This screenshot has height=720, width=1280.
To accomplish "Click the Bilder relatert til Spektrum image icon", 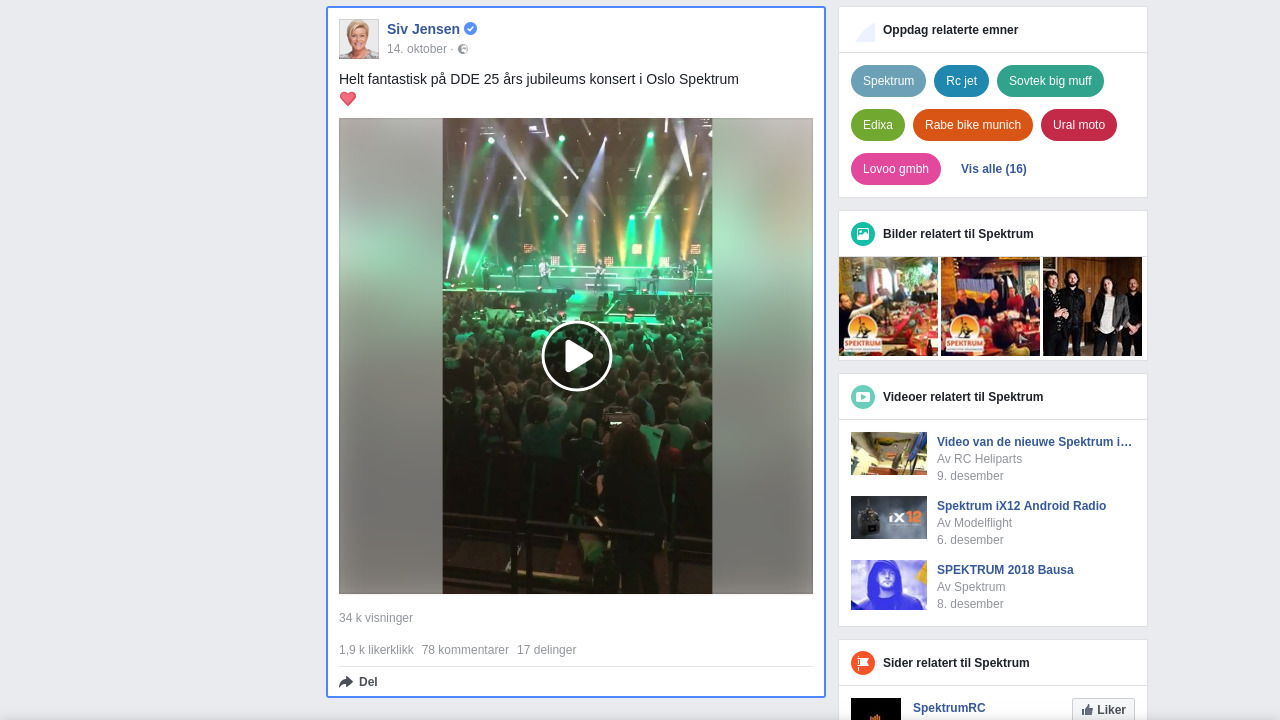I will [x=863, y=234].
